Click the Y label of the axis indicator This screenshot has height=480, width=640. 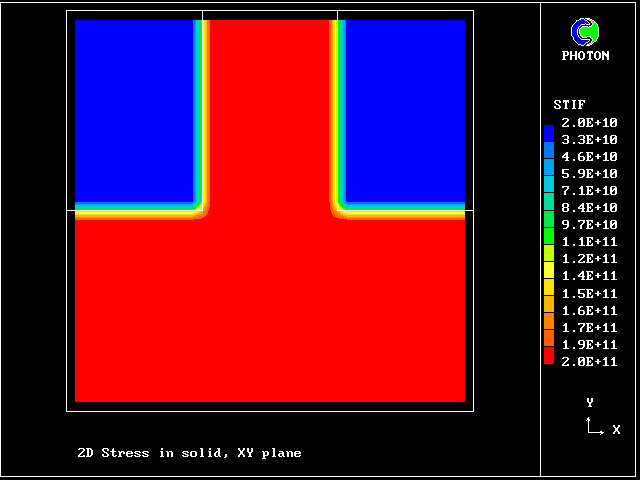pyautogui.click(x=590, y=403)
